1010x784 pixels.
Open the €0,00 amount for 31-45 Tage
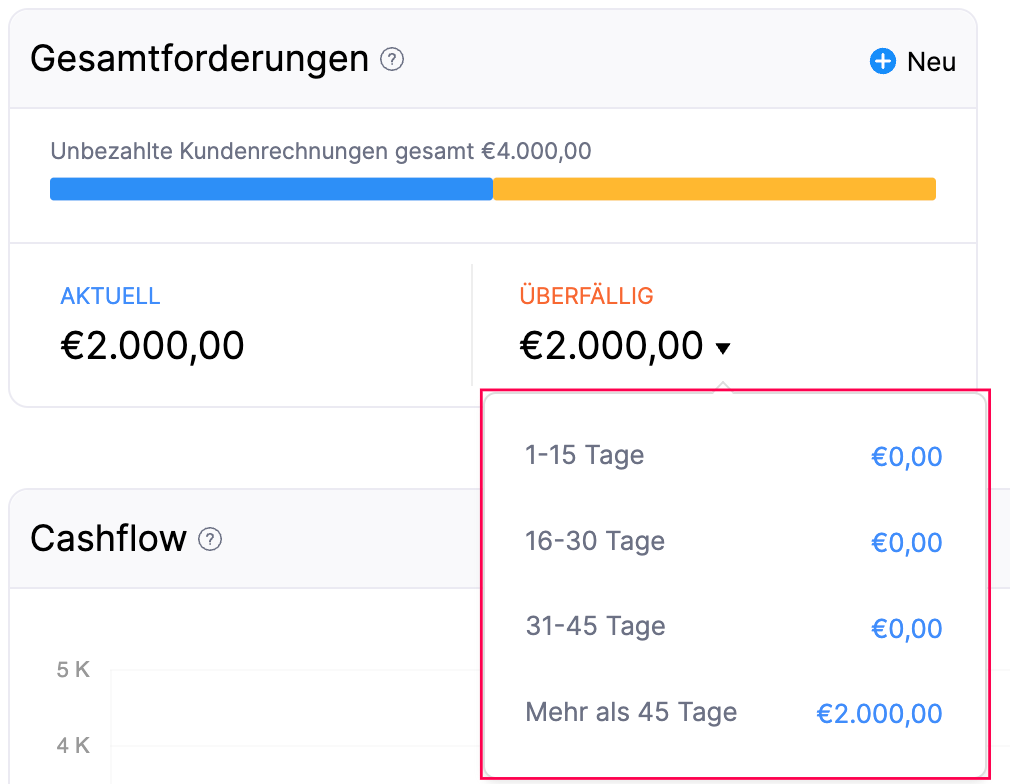tap(906, 628)
